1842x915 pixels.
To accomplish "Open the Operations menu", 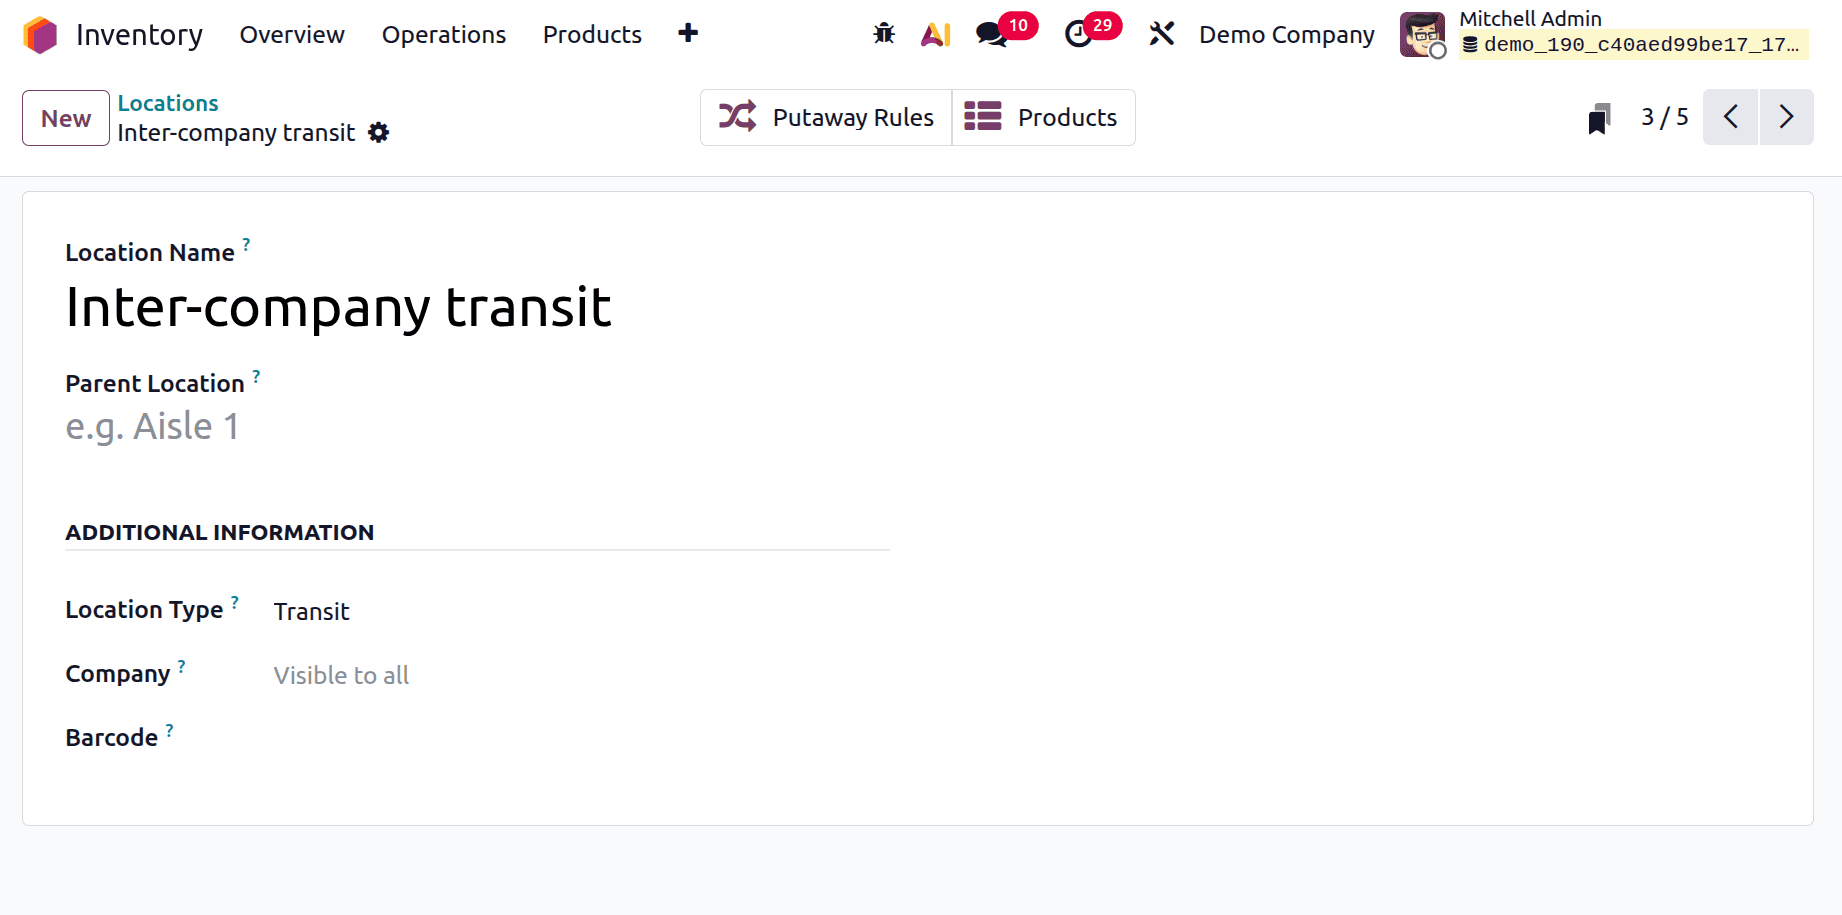I will (443, 34).
